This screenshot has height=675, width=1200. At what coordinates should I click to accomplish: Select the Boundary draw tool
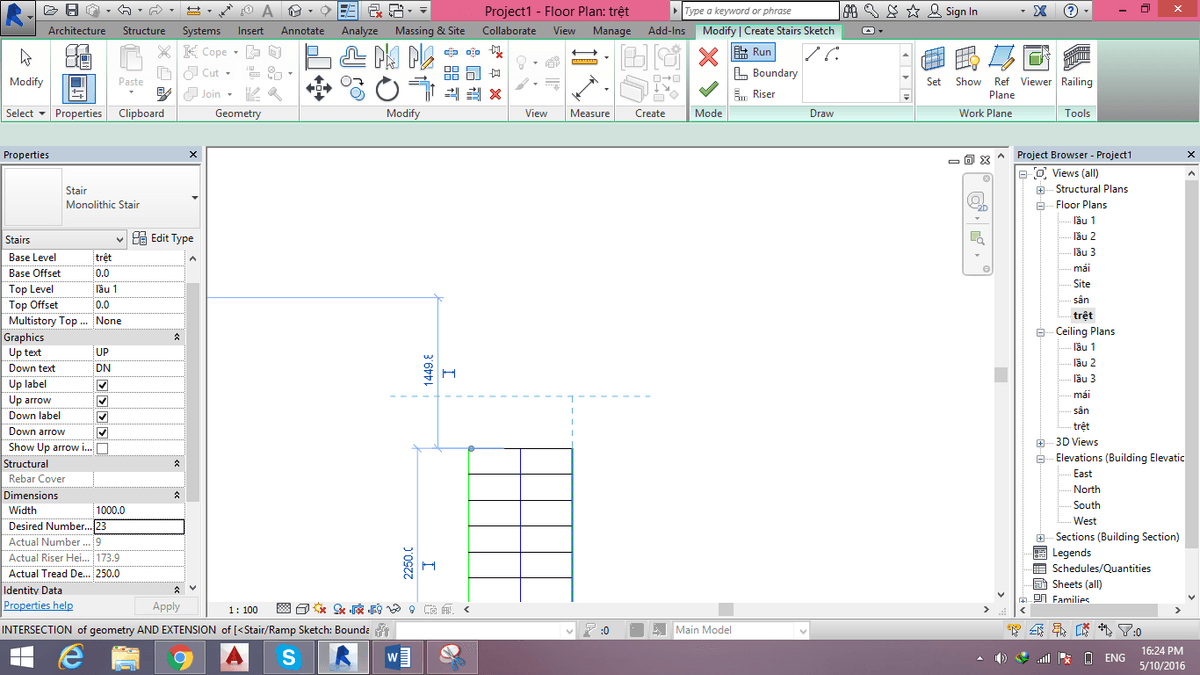point(766,73)
